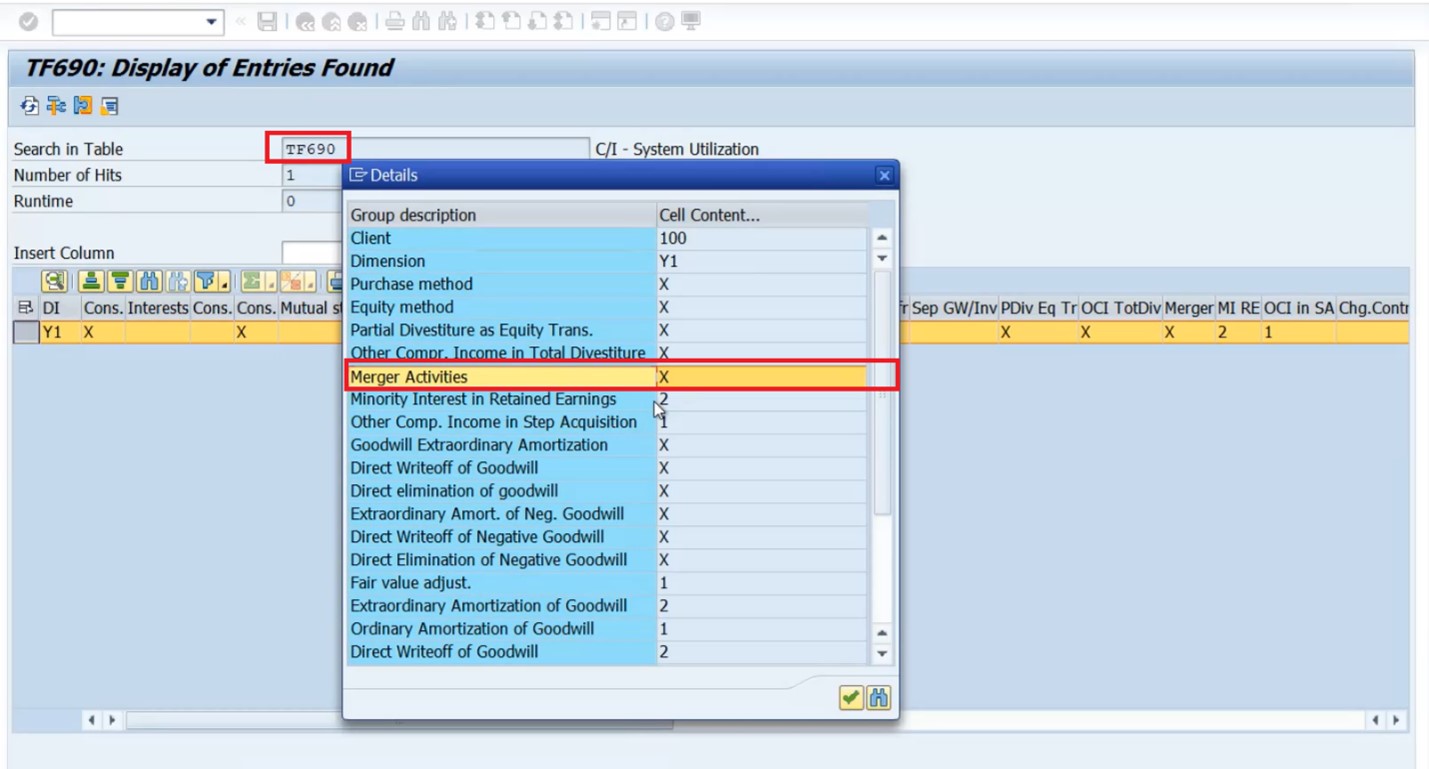Click down arrow at bottom of Details scrollbar
This screenshot has width=1429, height=769.
point(882,654)
